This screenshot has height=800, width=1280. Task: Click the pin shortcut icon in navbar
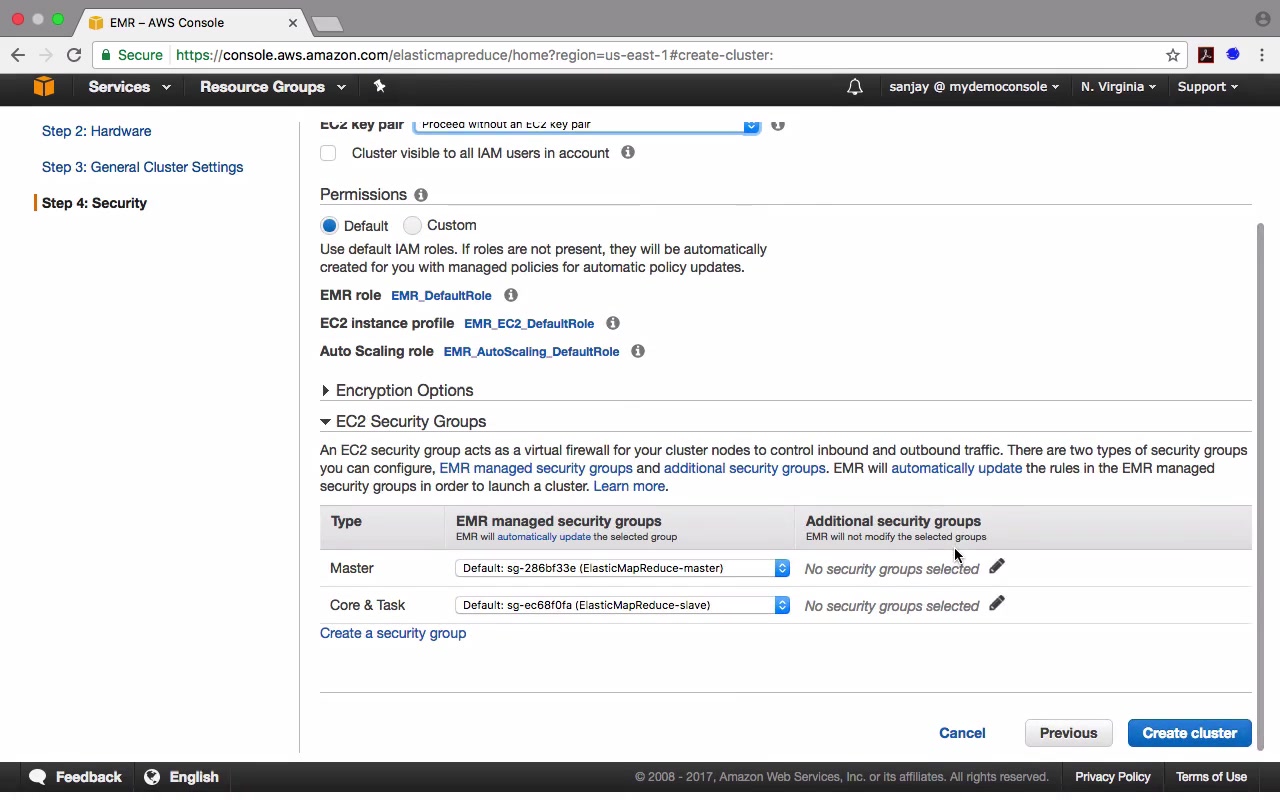pyautogui.click(x=379, y=87)
